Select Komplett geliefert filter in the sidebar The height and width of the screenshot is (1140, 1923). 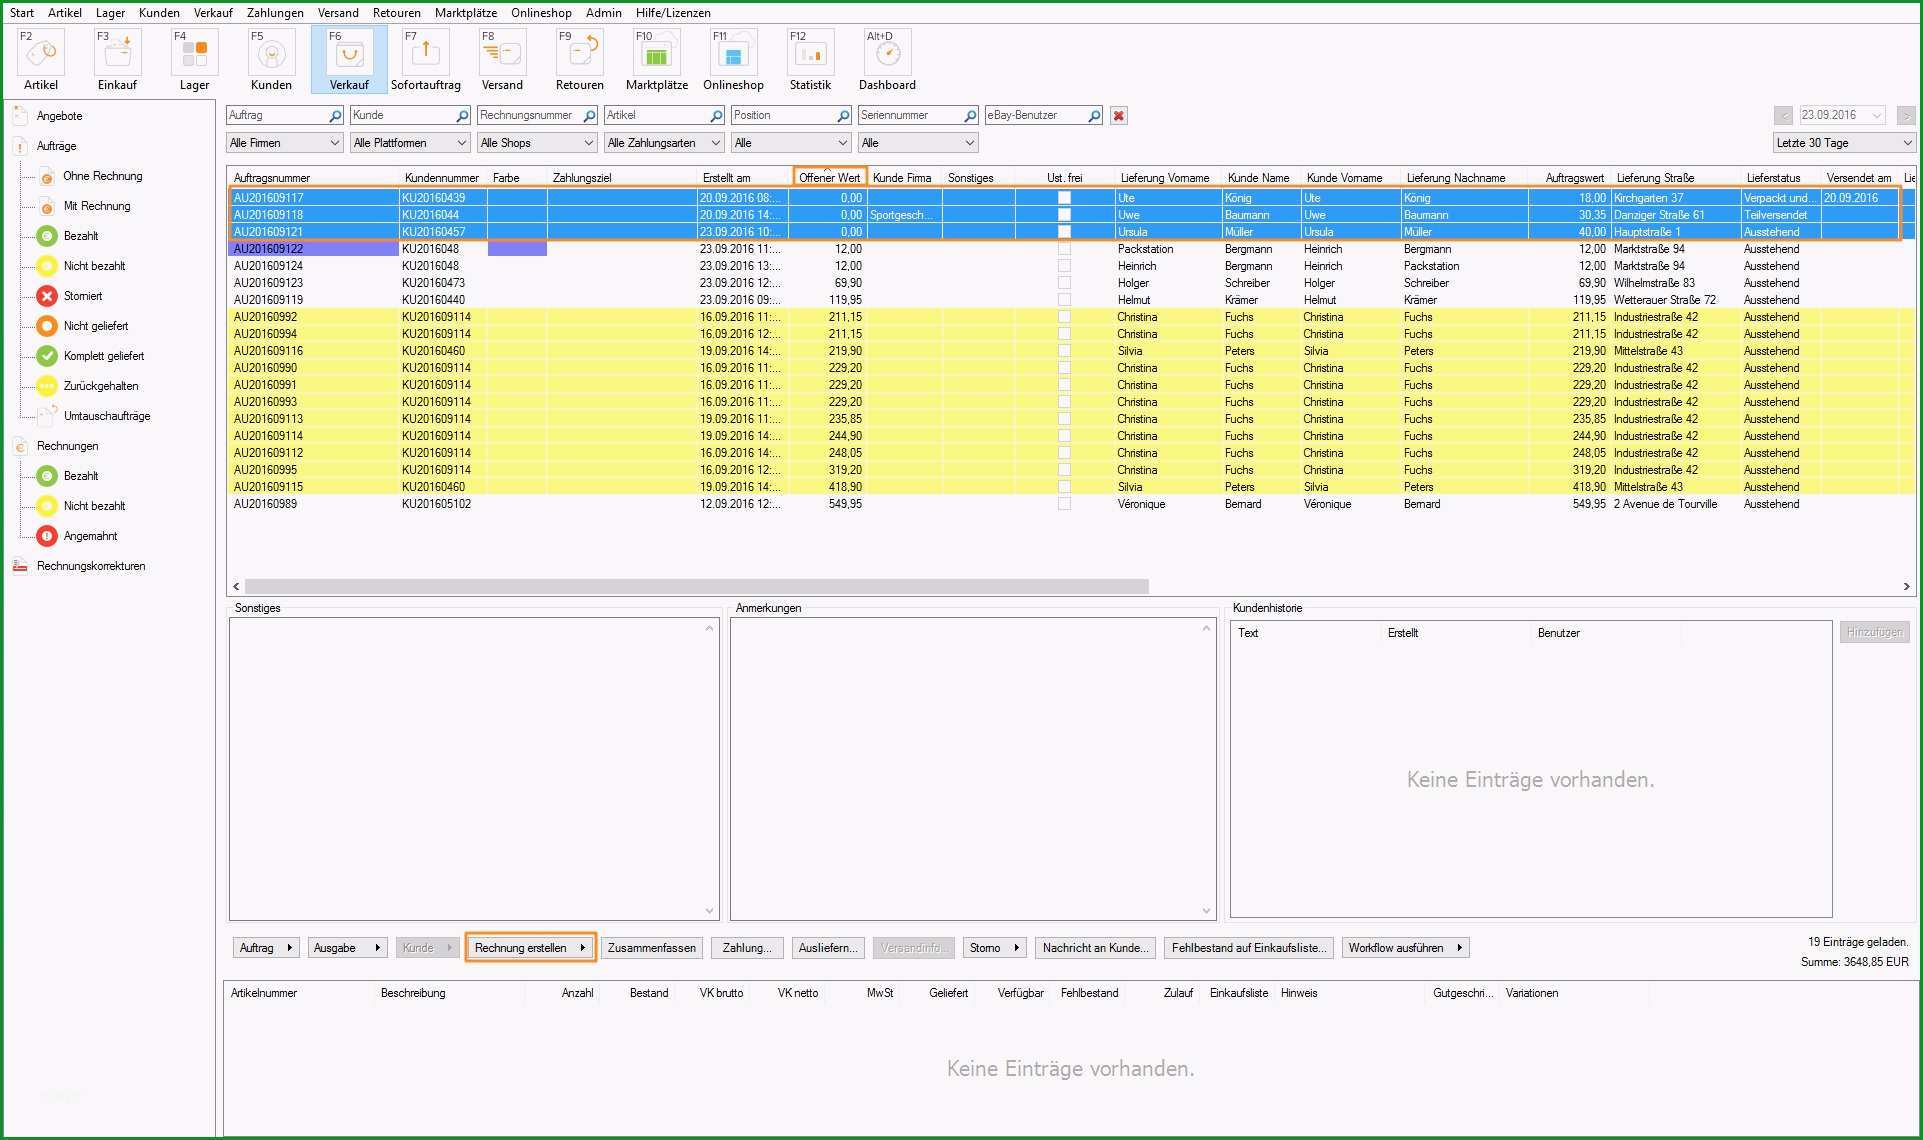tap(91, 356)
